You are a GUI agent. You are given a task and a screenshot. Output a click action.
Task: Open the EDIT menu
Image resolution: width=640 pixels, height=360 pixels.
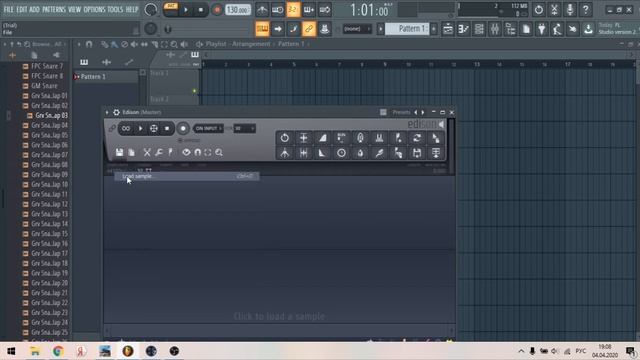(x=22, y=9)
